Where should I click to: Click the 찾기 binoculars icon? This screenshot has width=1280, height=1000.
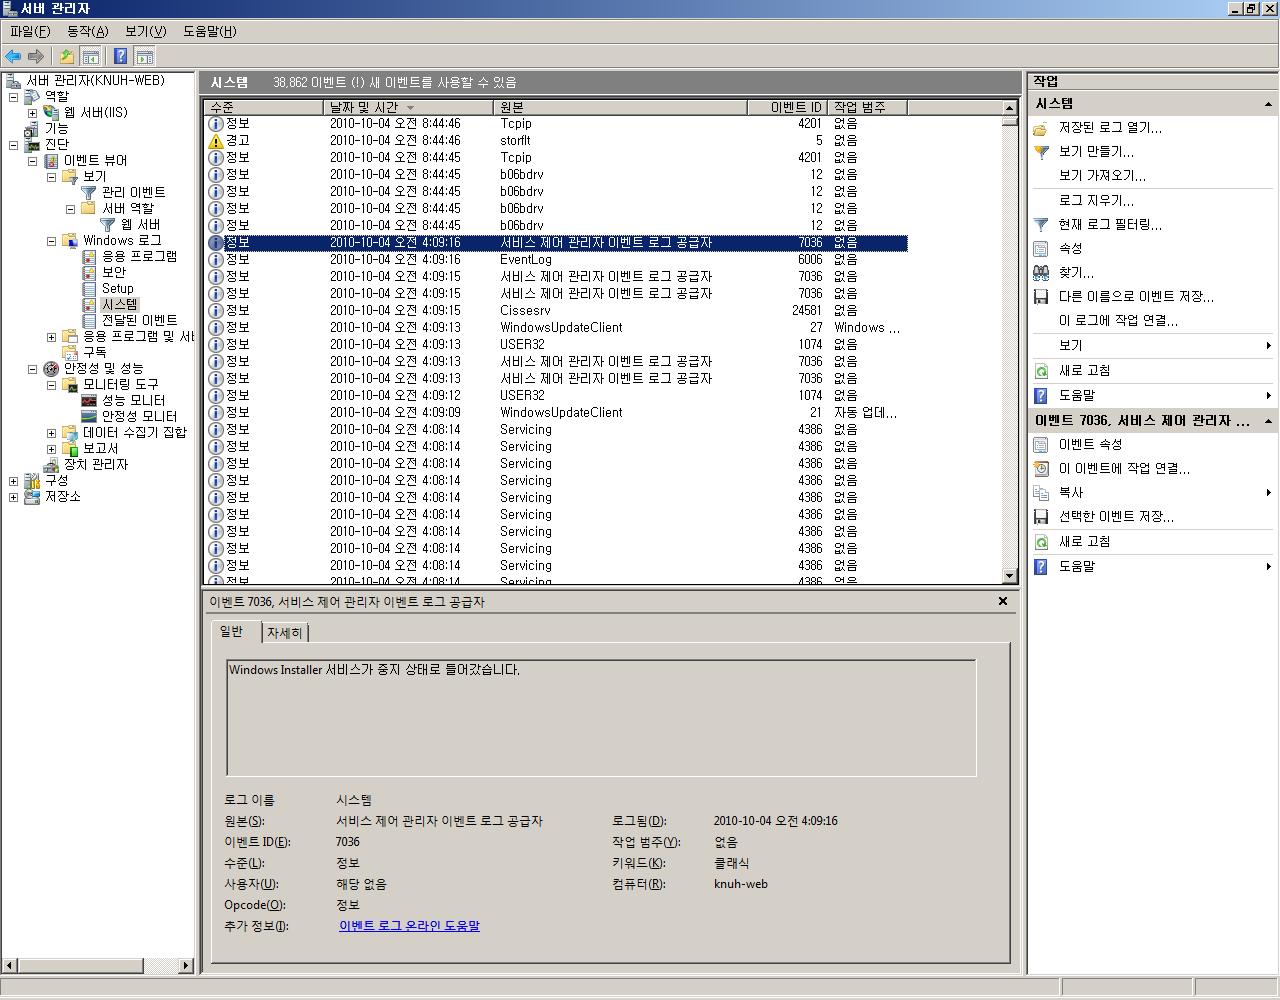pos(1041,273)
